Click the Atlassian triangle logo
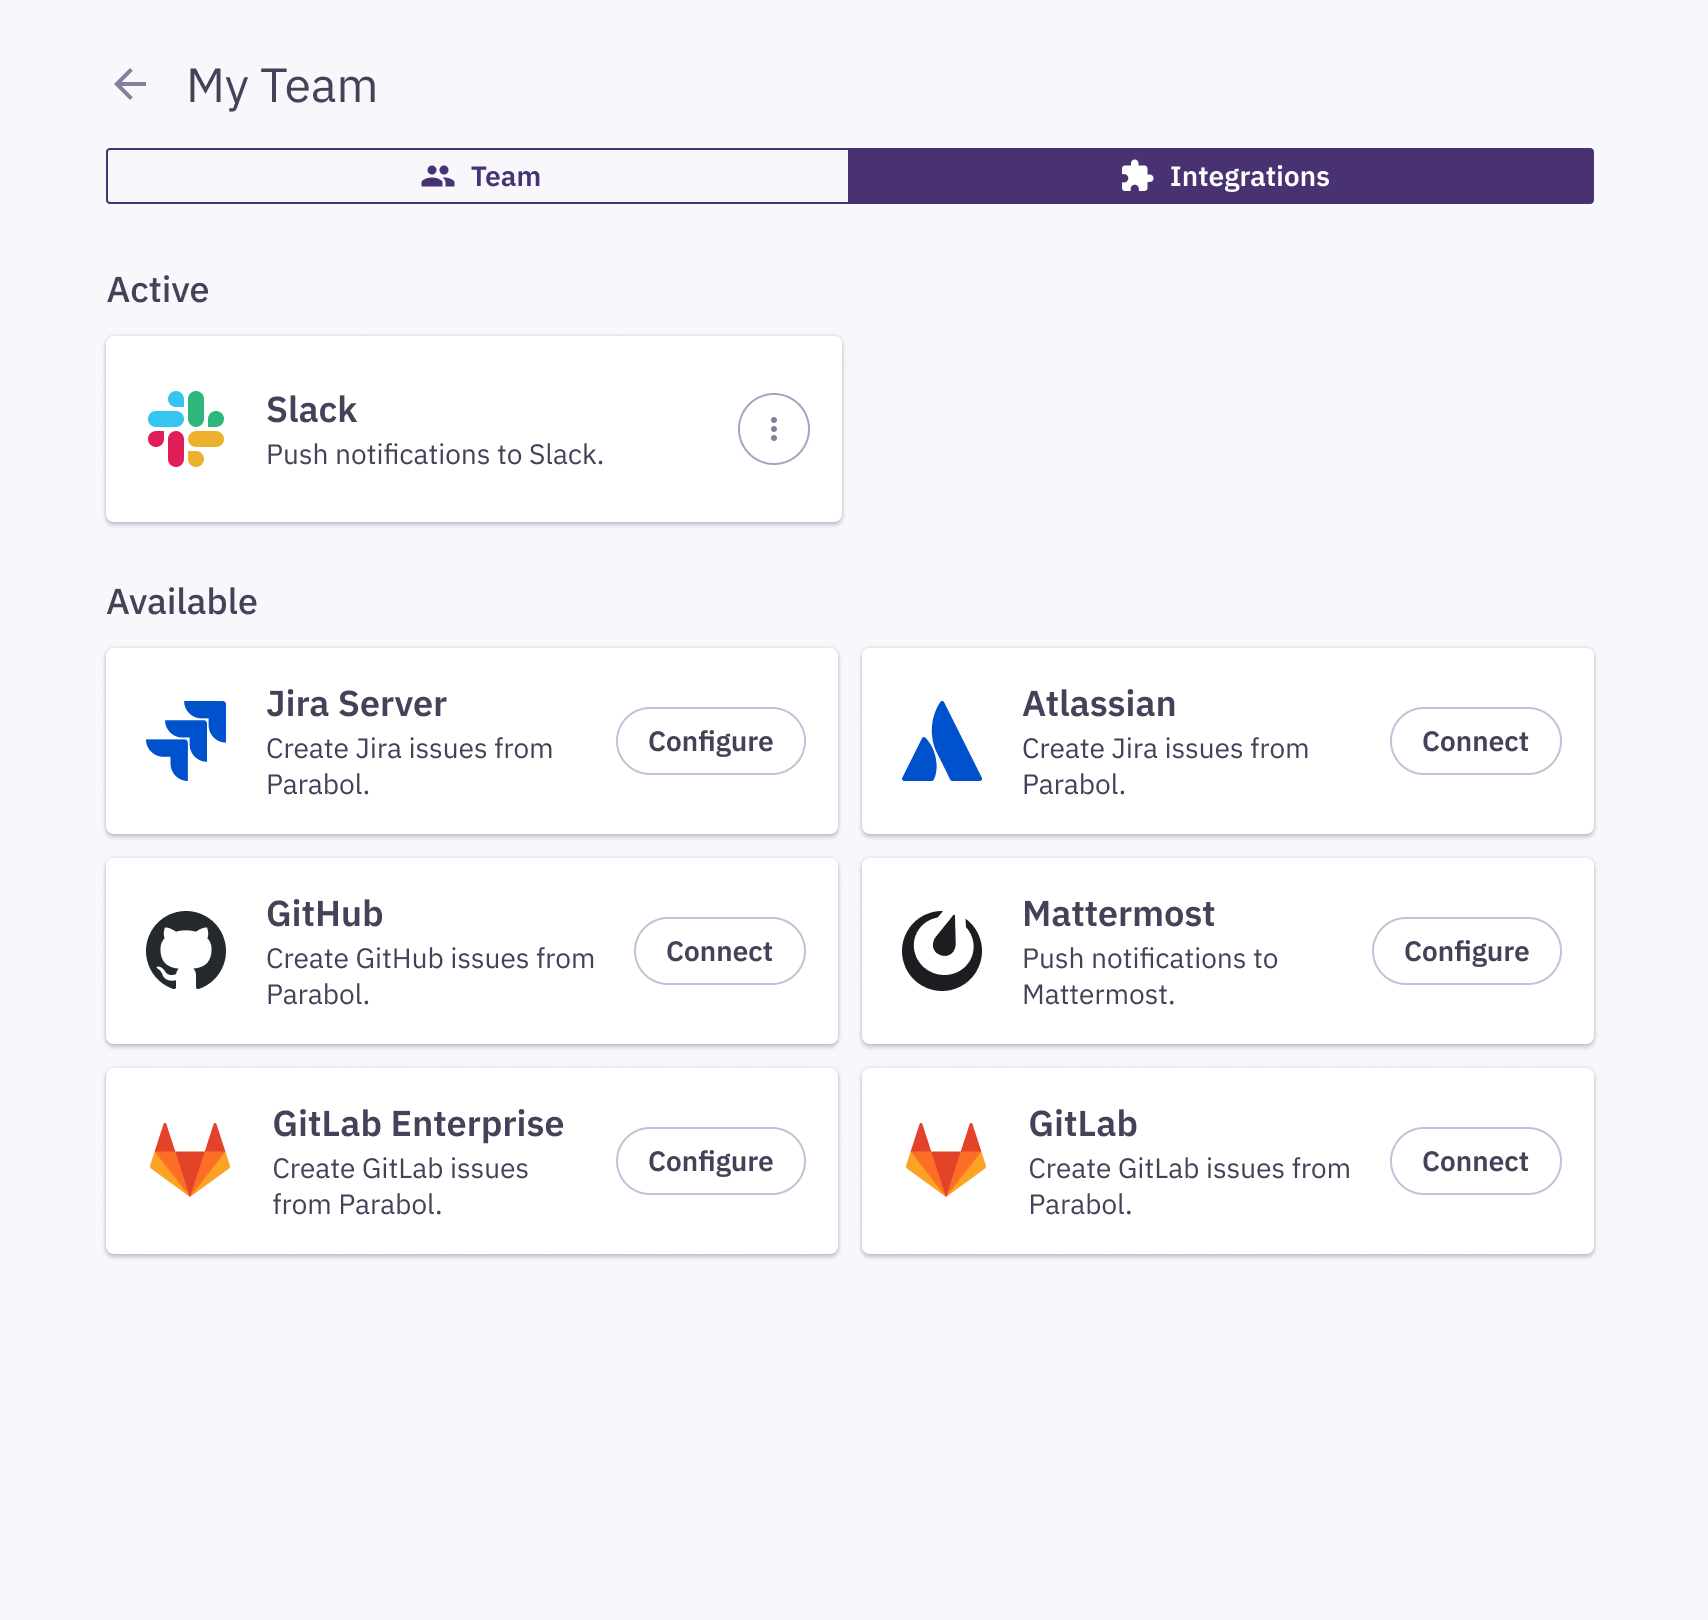 (x=941, y=741)
